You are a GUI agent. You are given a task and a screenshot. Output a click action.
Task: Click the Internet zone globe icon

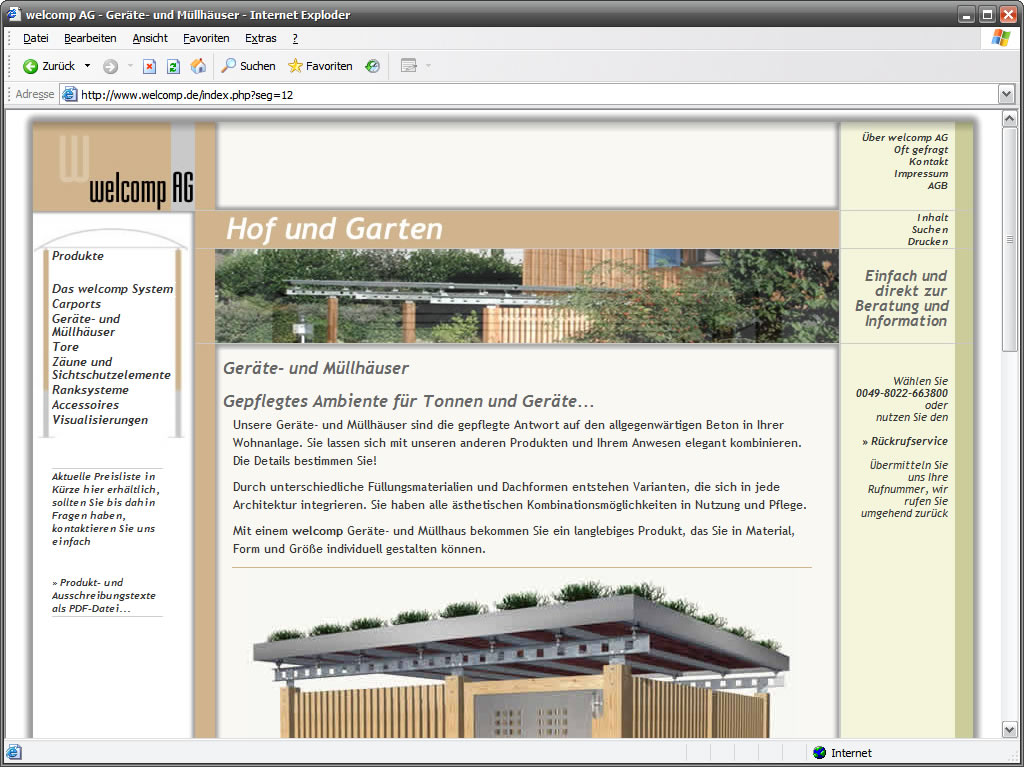pos(820,752)
